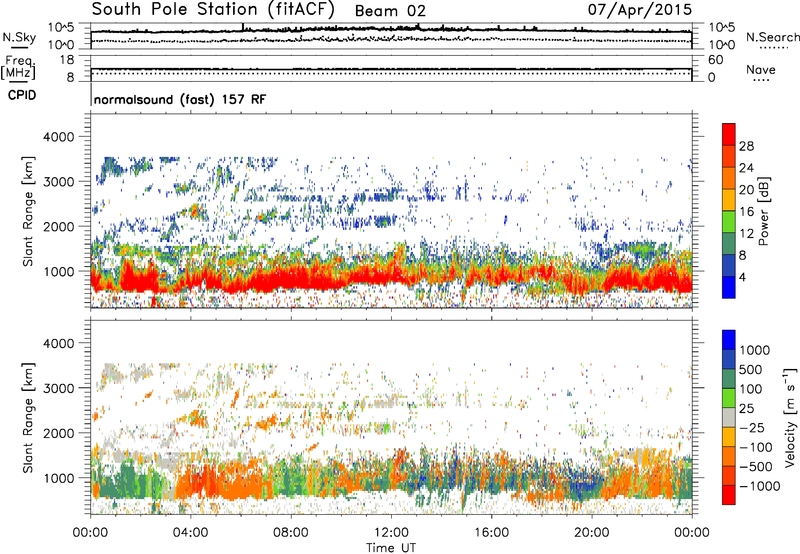Click the '3000' tick on the velocity panel
Image resolution: width=800 pixels, height=554 pixels.
[x=58, y=388]
